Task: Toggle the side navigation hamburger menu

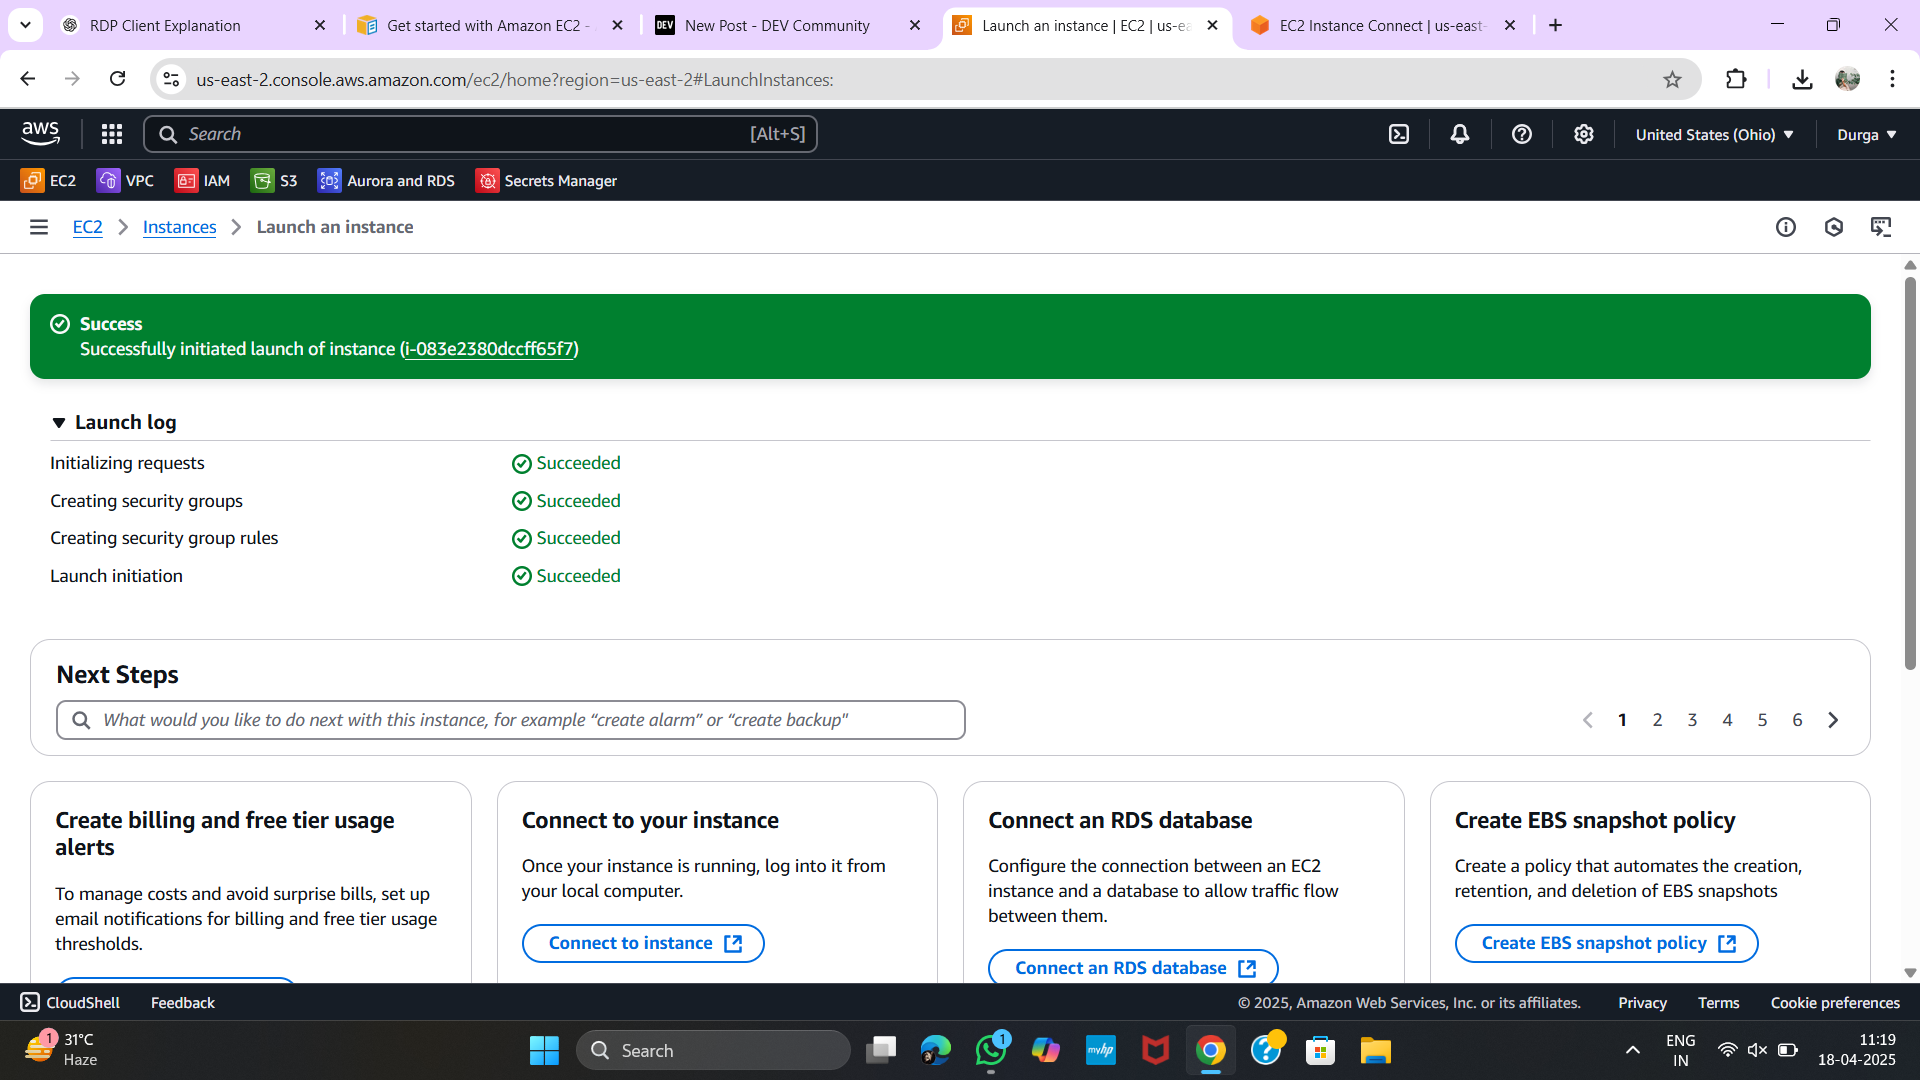Action: [39, 227]
